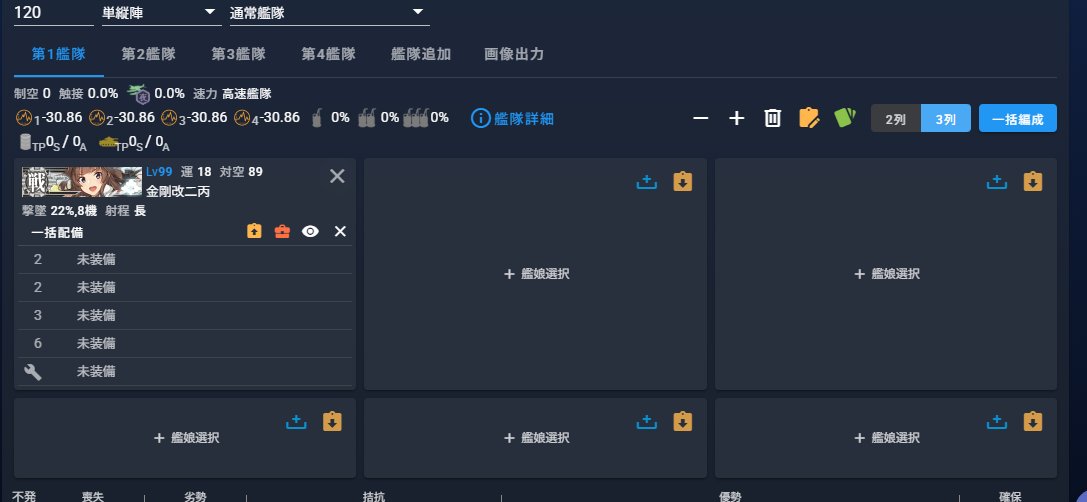Click the 撃墜 22%,8機 stat text
This screenshot has height=502, width=1087.
[x=61, y=211]
